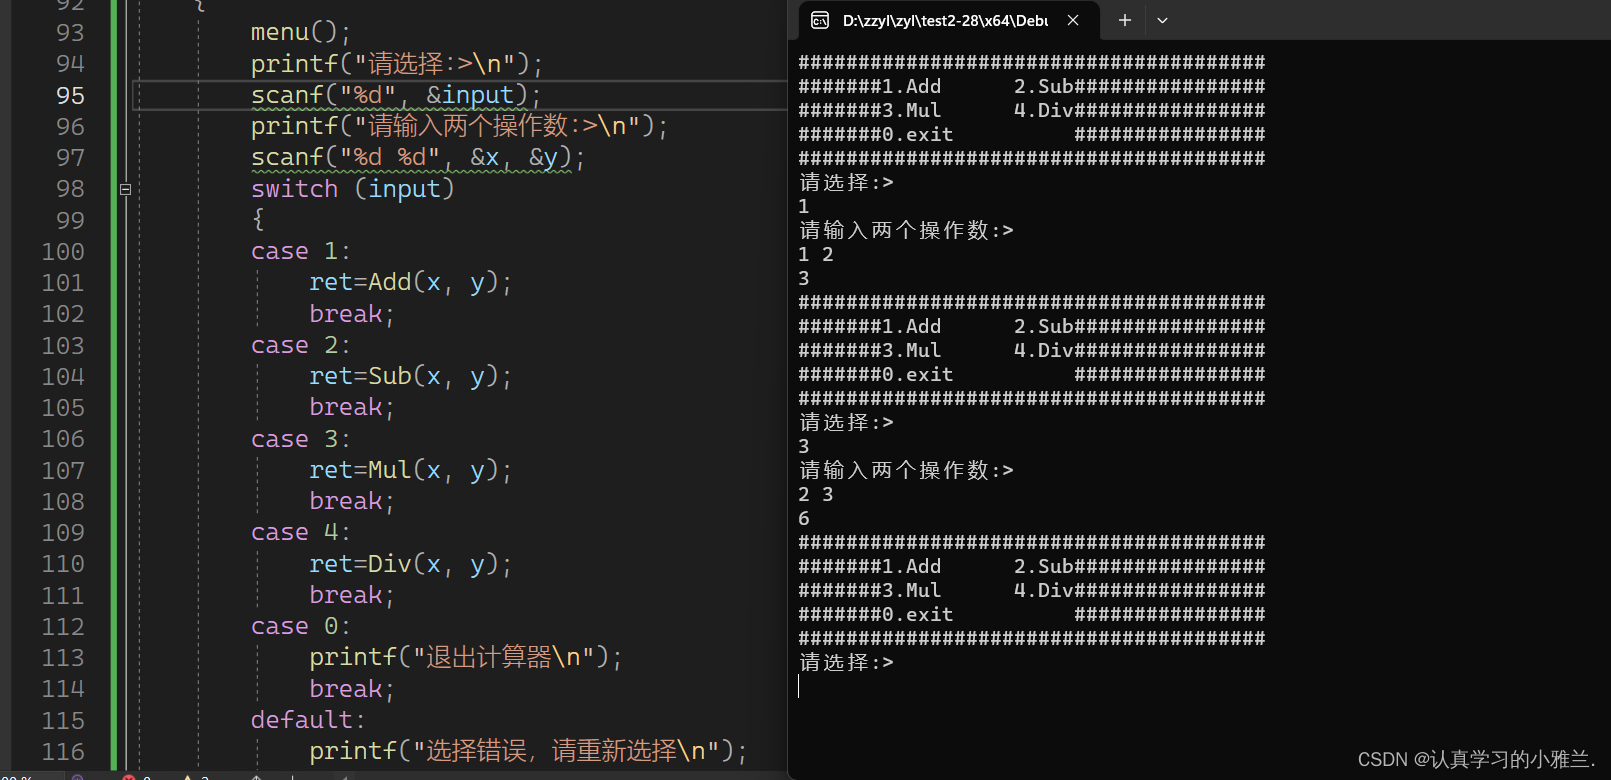This screenshot has width=1611, height=780.
Task: Click the switch (input) statement
Action: 353,189
